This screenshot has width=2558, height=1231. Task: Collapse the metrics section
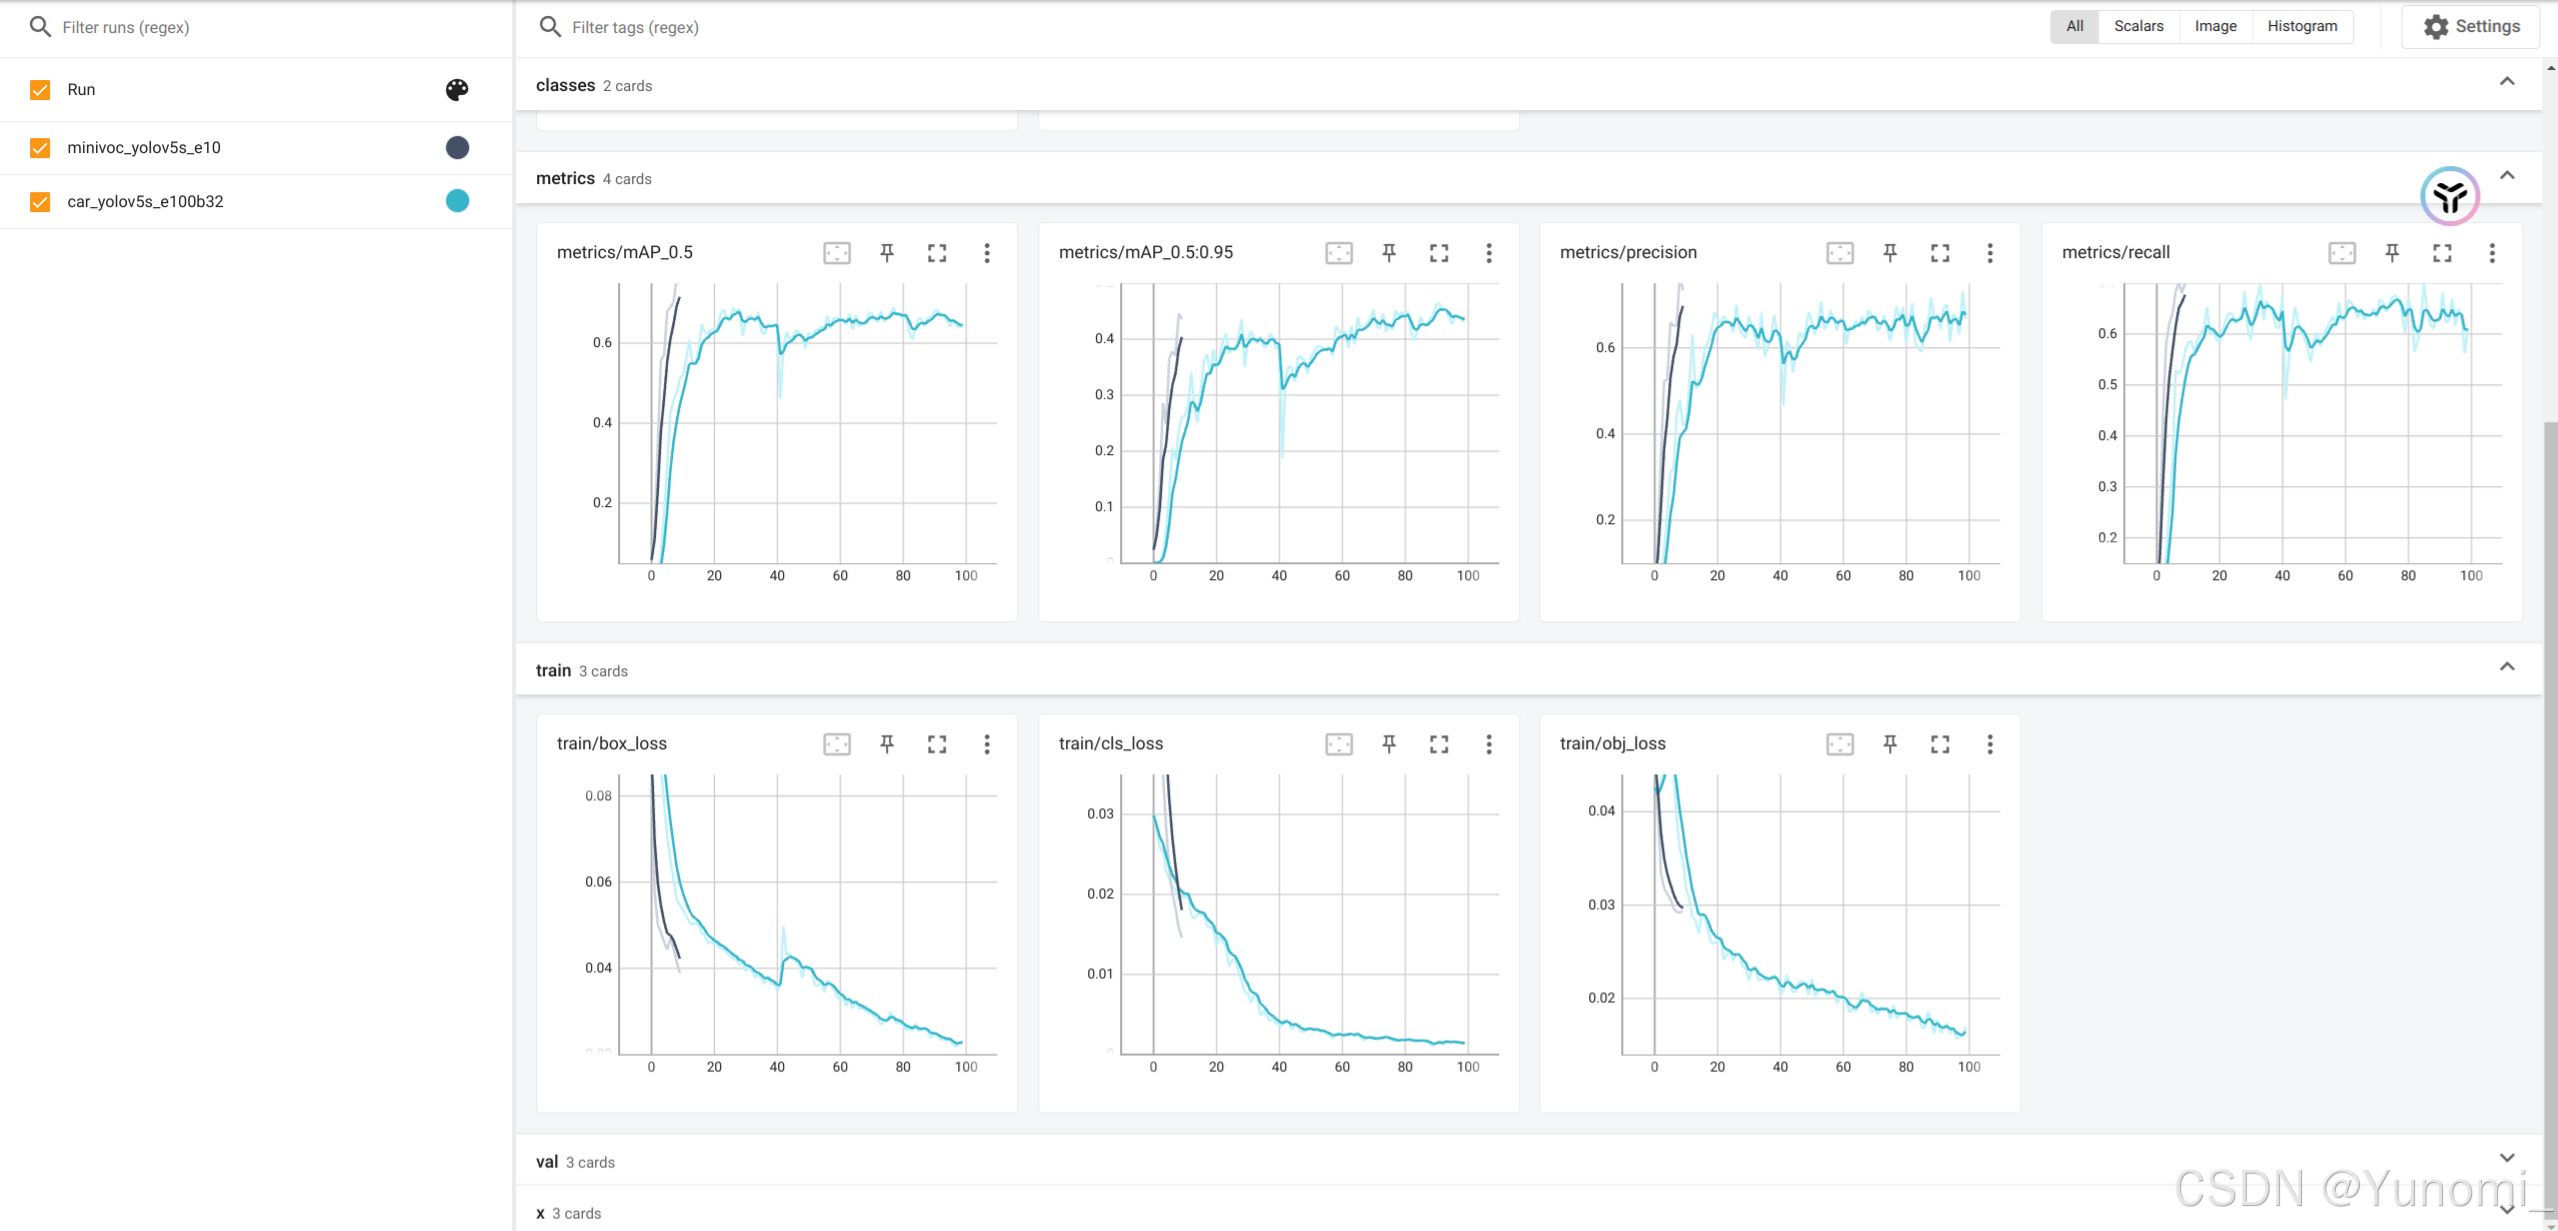click(x=2506, y=176)
